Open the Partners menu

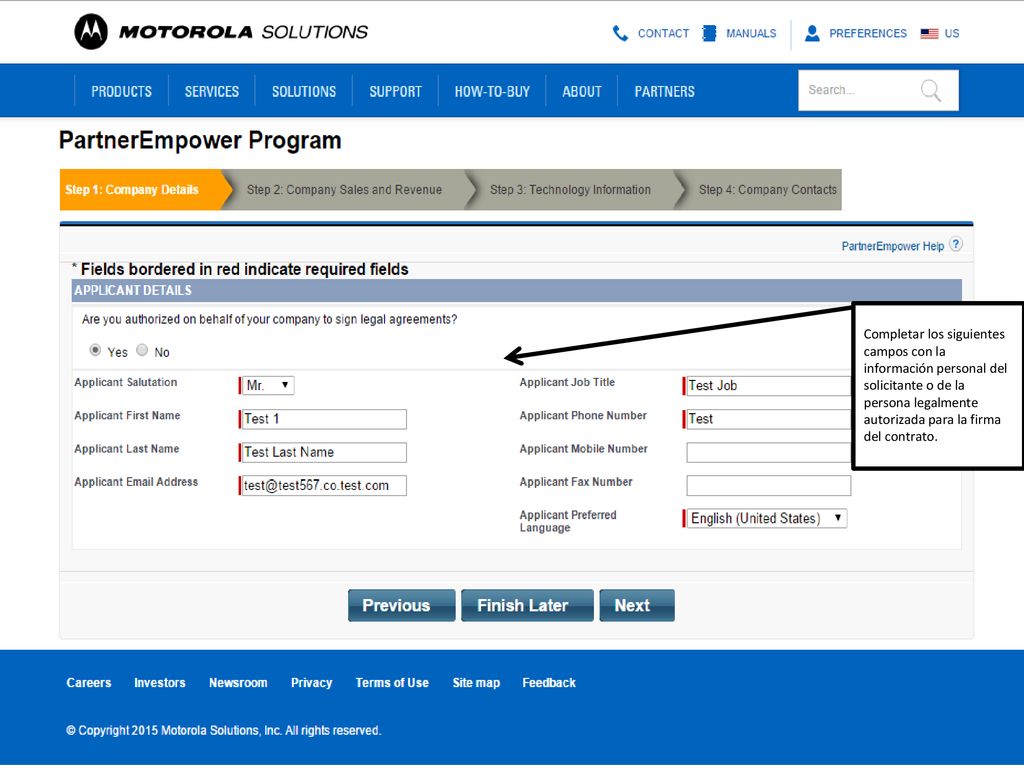pos(665,91)
